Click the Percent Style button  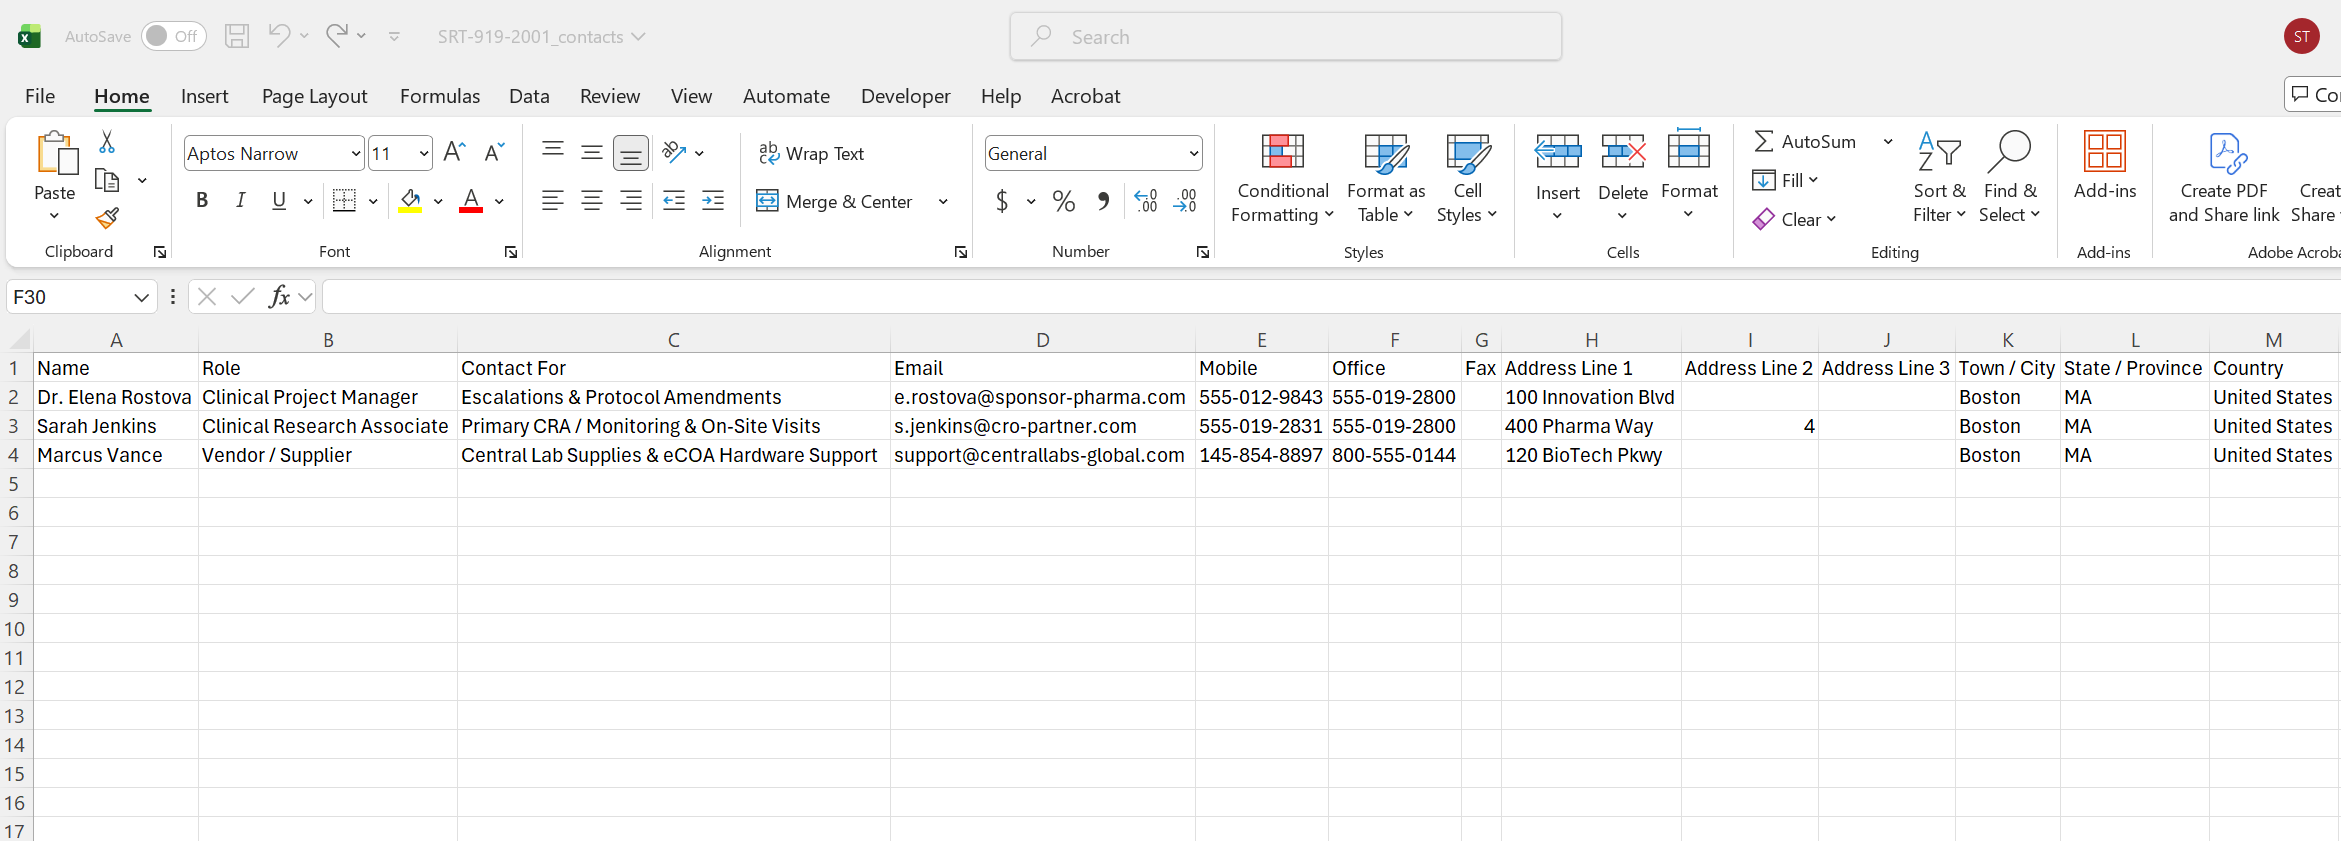pyautogui.click(x=1064, y=201)
